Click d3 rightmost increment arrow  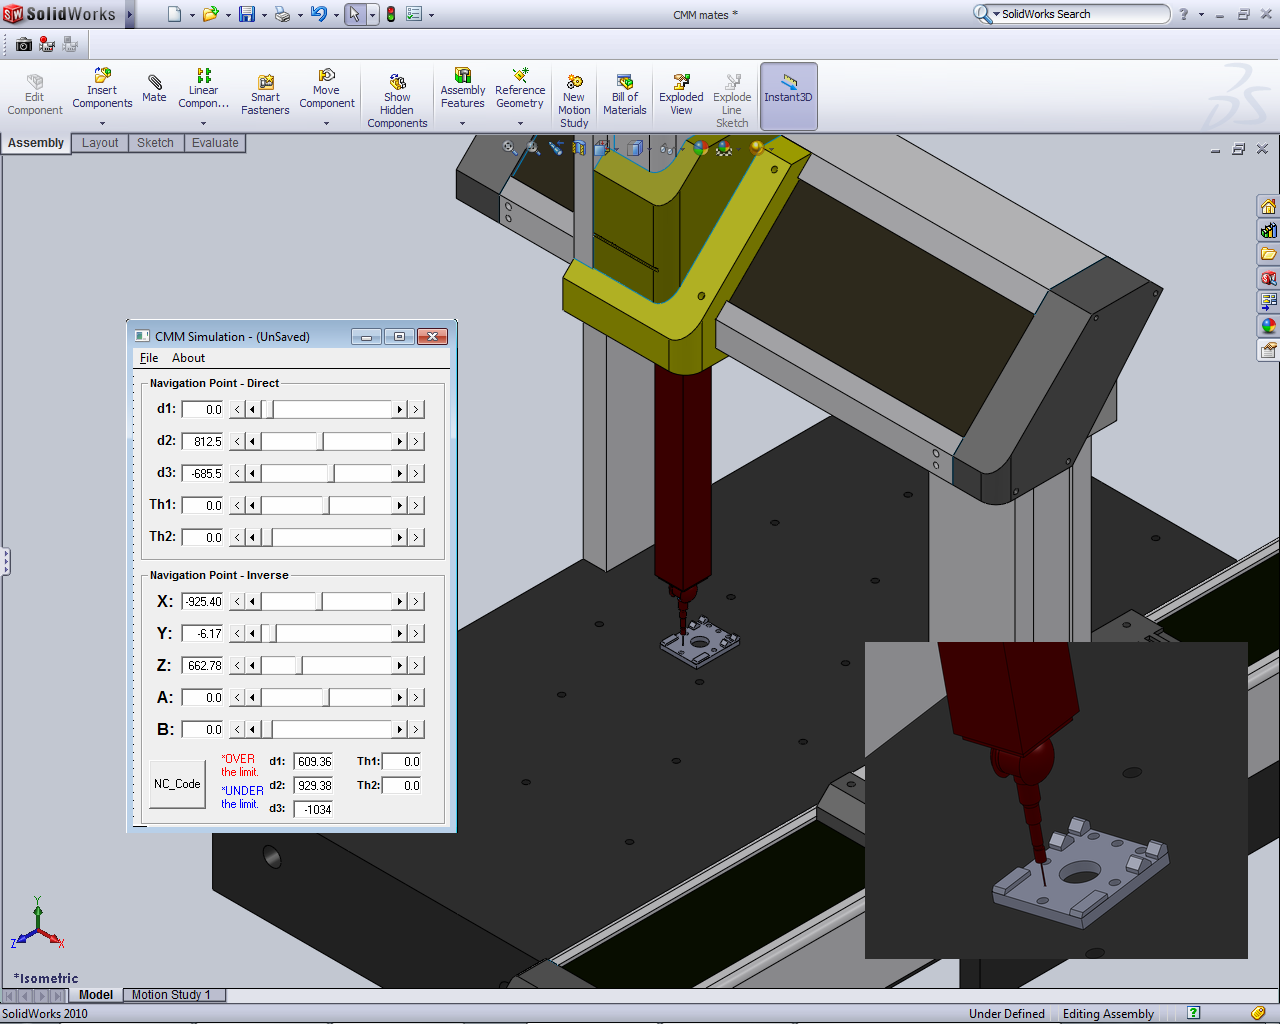416,473
